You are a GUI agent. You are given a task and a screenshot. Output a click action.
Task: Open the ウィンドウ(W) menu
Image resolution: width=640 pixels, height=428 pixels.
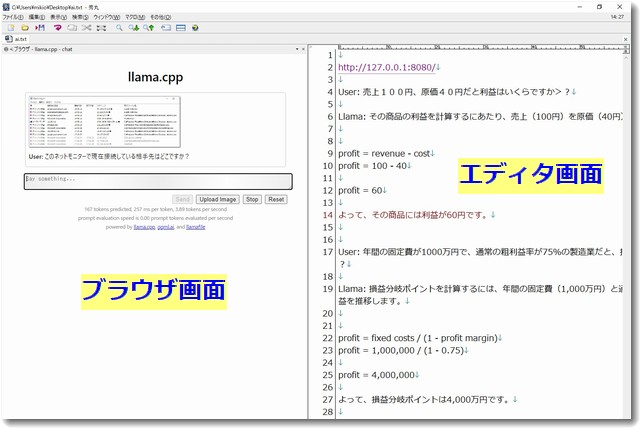(107, 17)
